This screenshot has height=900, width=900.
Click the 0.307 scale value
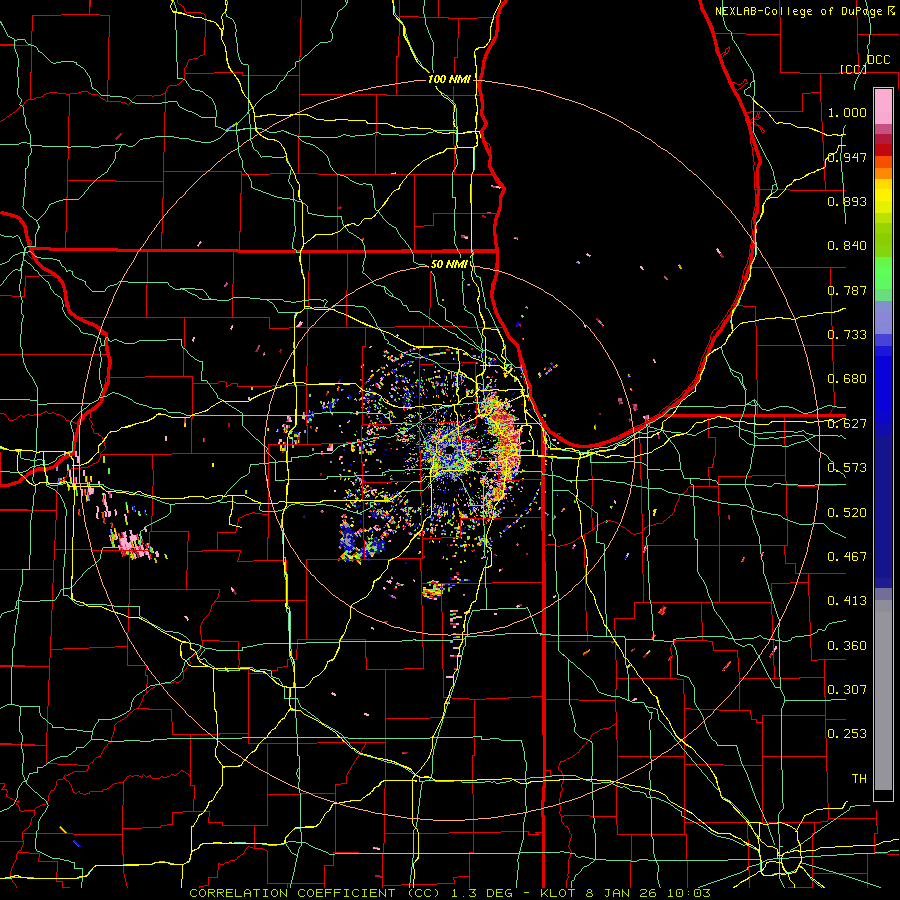click(x=847, y=690)
